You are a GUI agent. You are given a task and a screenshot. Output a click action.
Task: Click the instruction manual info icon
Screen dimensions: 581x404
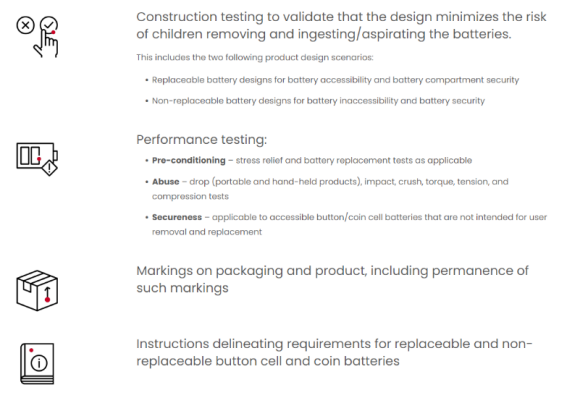tap(37, 364)
